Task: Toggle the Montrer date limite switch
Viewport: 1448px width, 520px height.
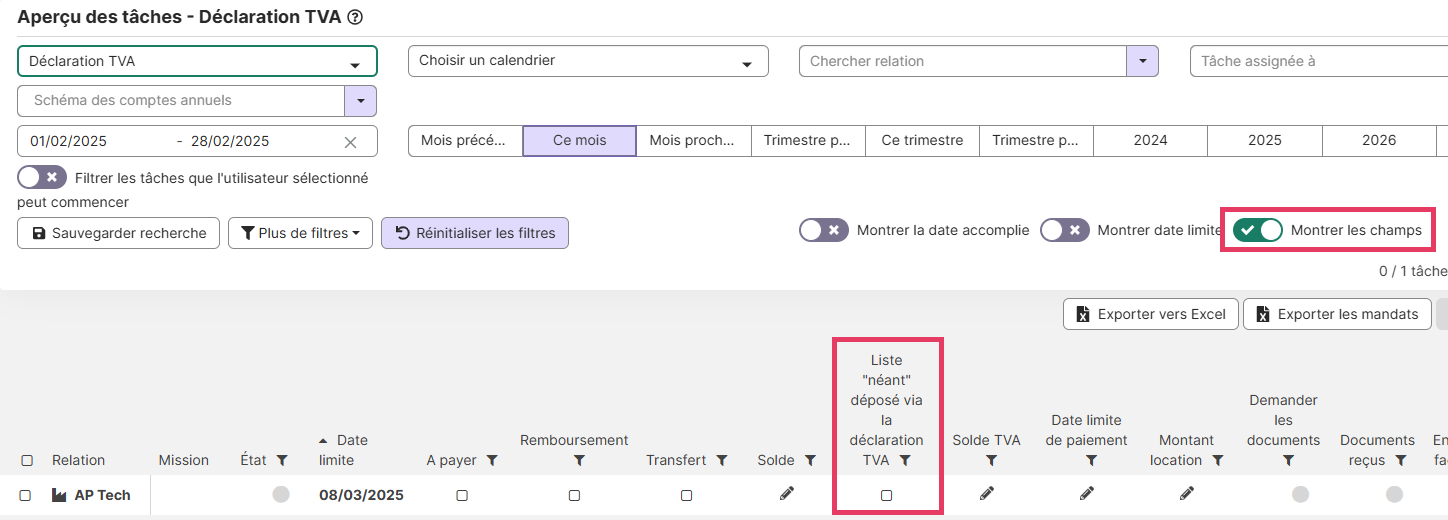Action: (1064, 230)
